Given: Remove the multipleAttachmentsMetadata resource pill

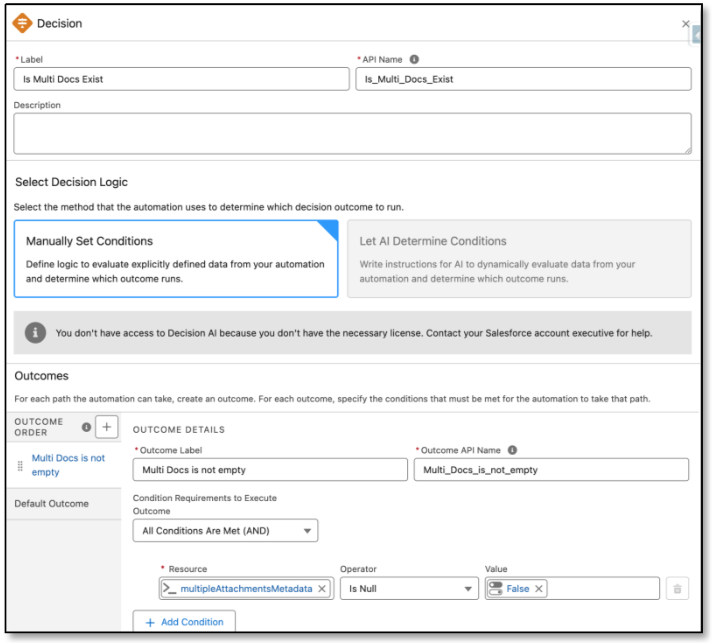Looking at the screenshot, I should click(x=321, y=589).
